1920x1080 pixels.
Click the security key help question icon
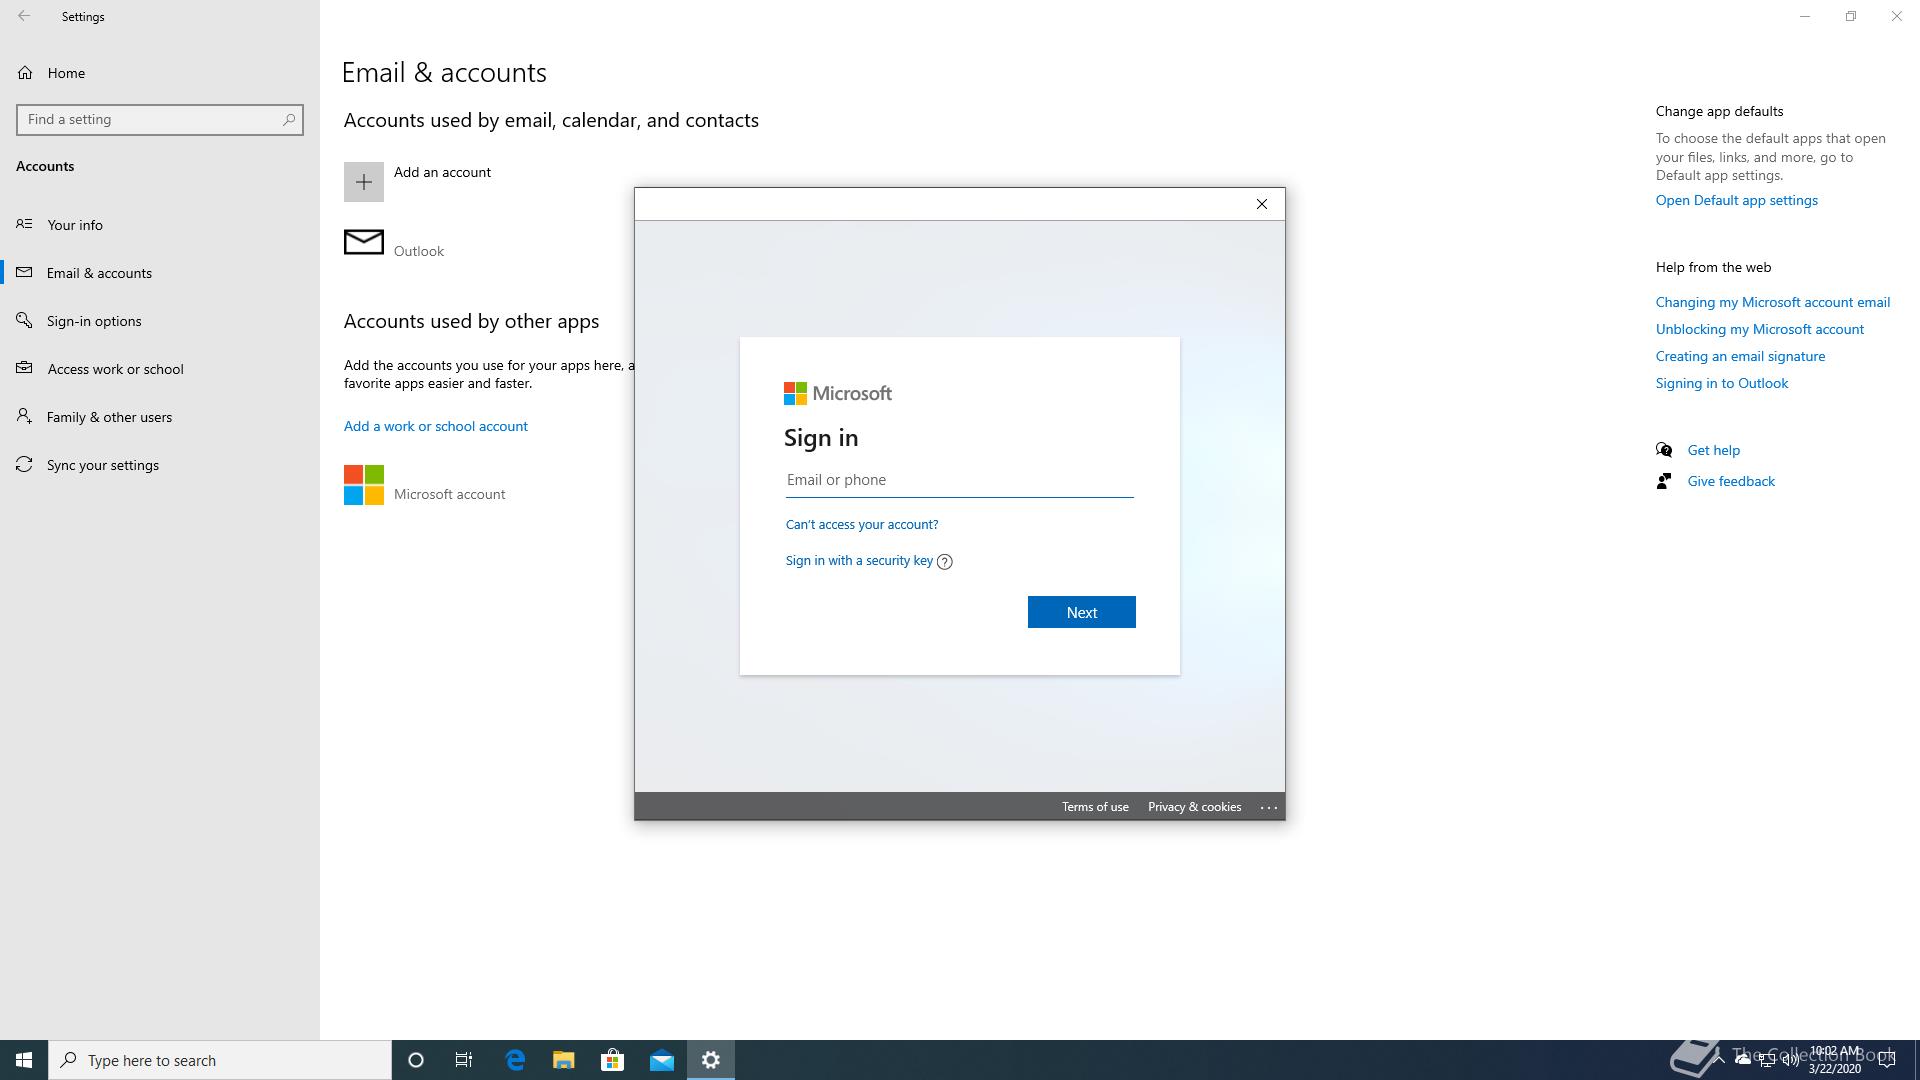[x=945, y=562]
